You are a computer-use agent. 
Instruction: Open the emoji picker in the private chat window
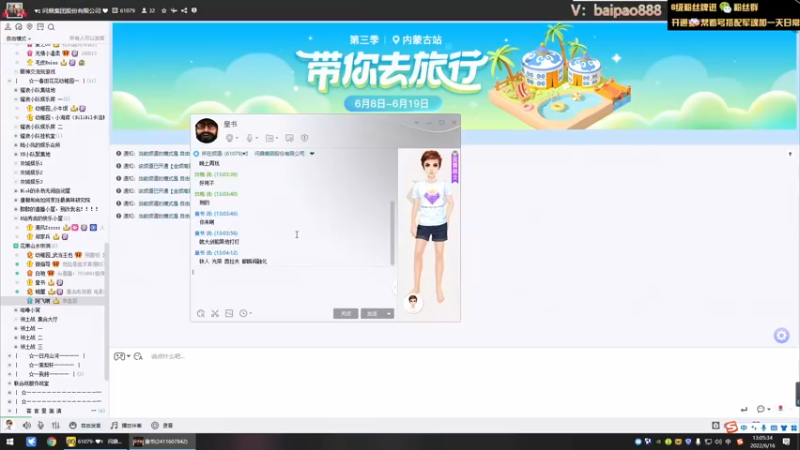[x=201, y=314]
